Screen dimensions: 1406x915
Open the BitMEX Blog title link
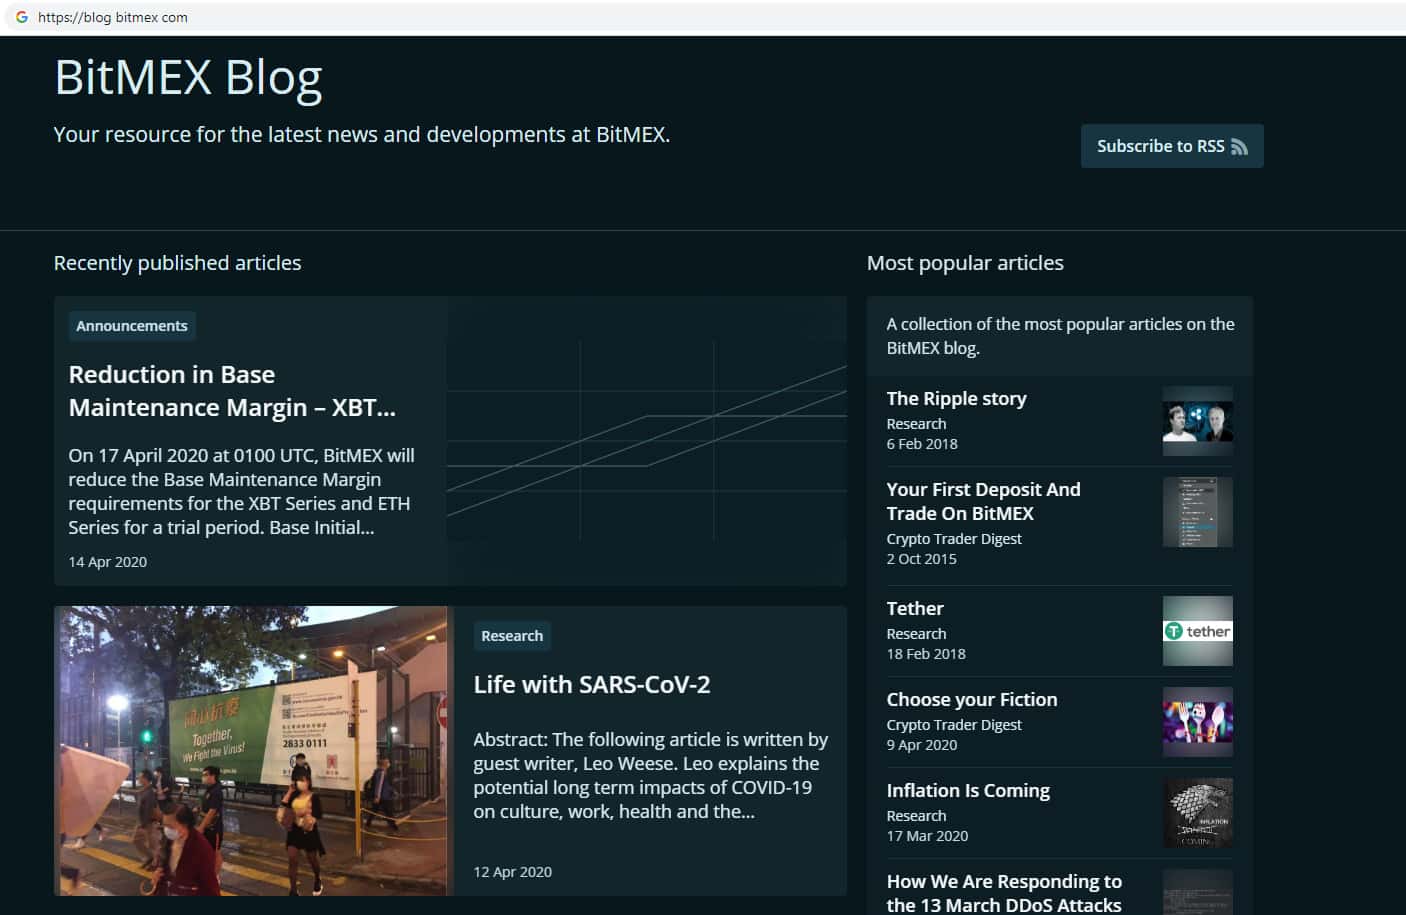[x=188, y=77]
